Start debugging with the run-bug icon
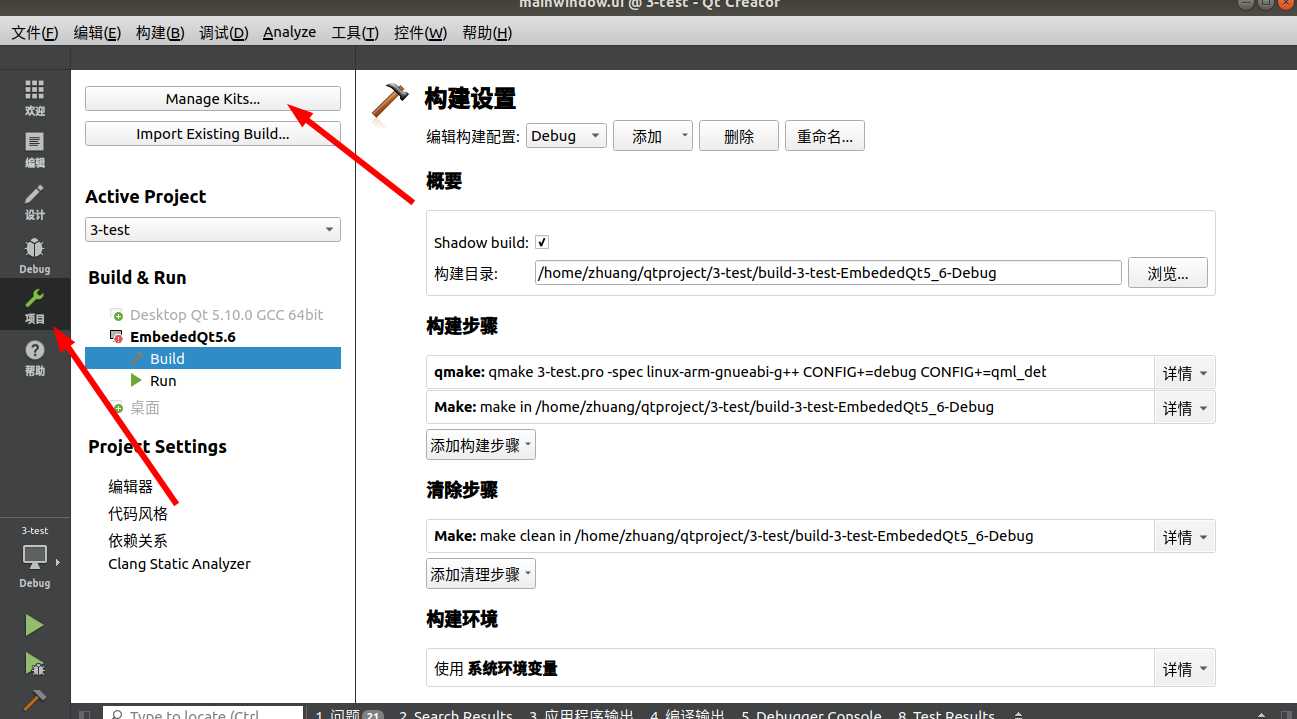The height and width of the screenshot is (719, 1297). click(x=35, y=664)
